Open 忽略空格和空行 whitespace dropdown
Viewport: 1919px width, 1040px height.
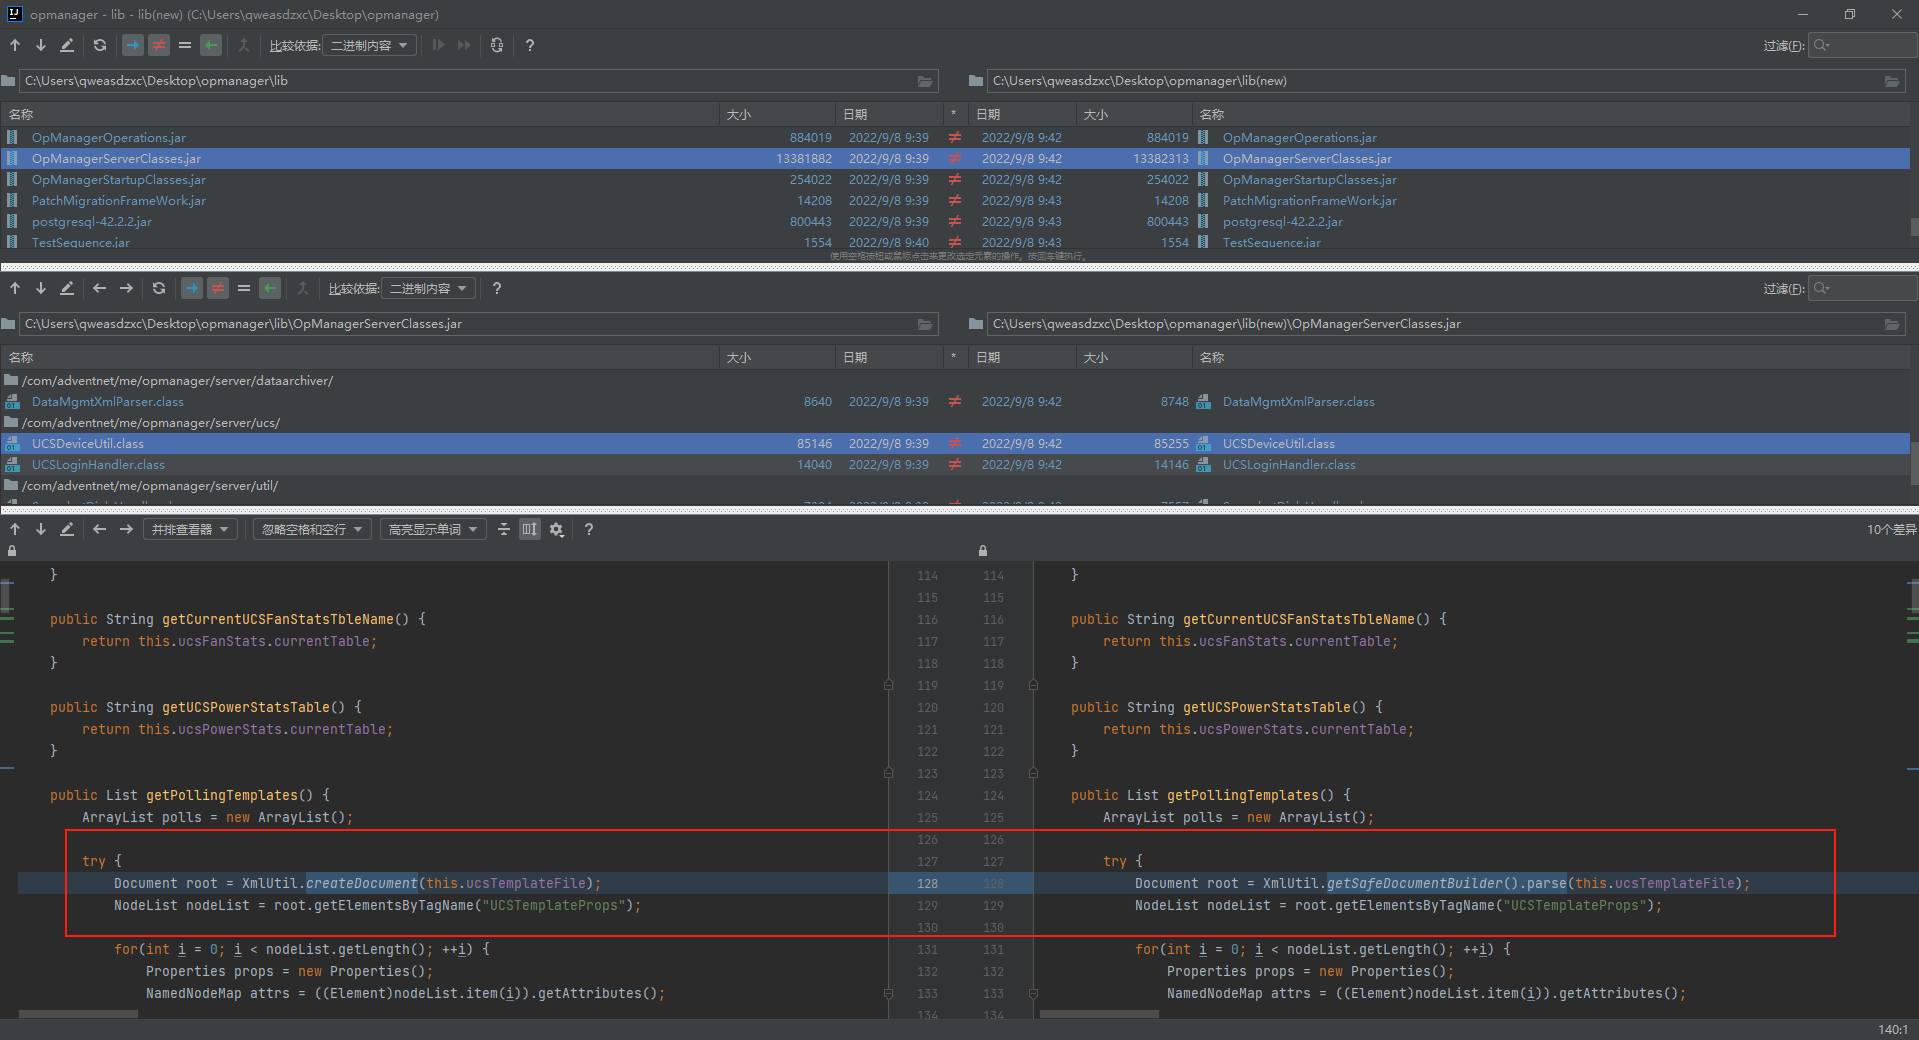(312, 529)
